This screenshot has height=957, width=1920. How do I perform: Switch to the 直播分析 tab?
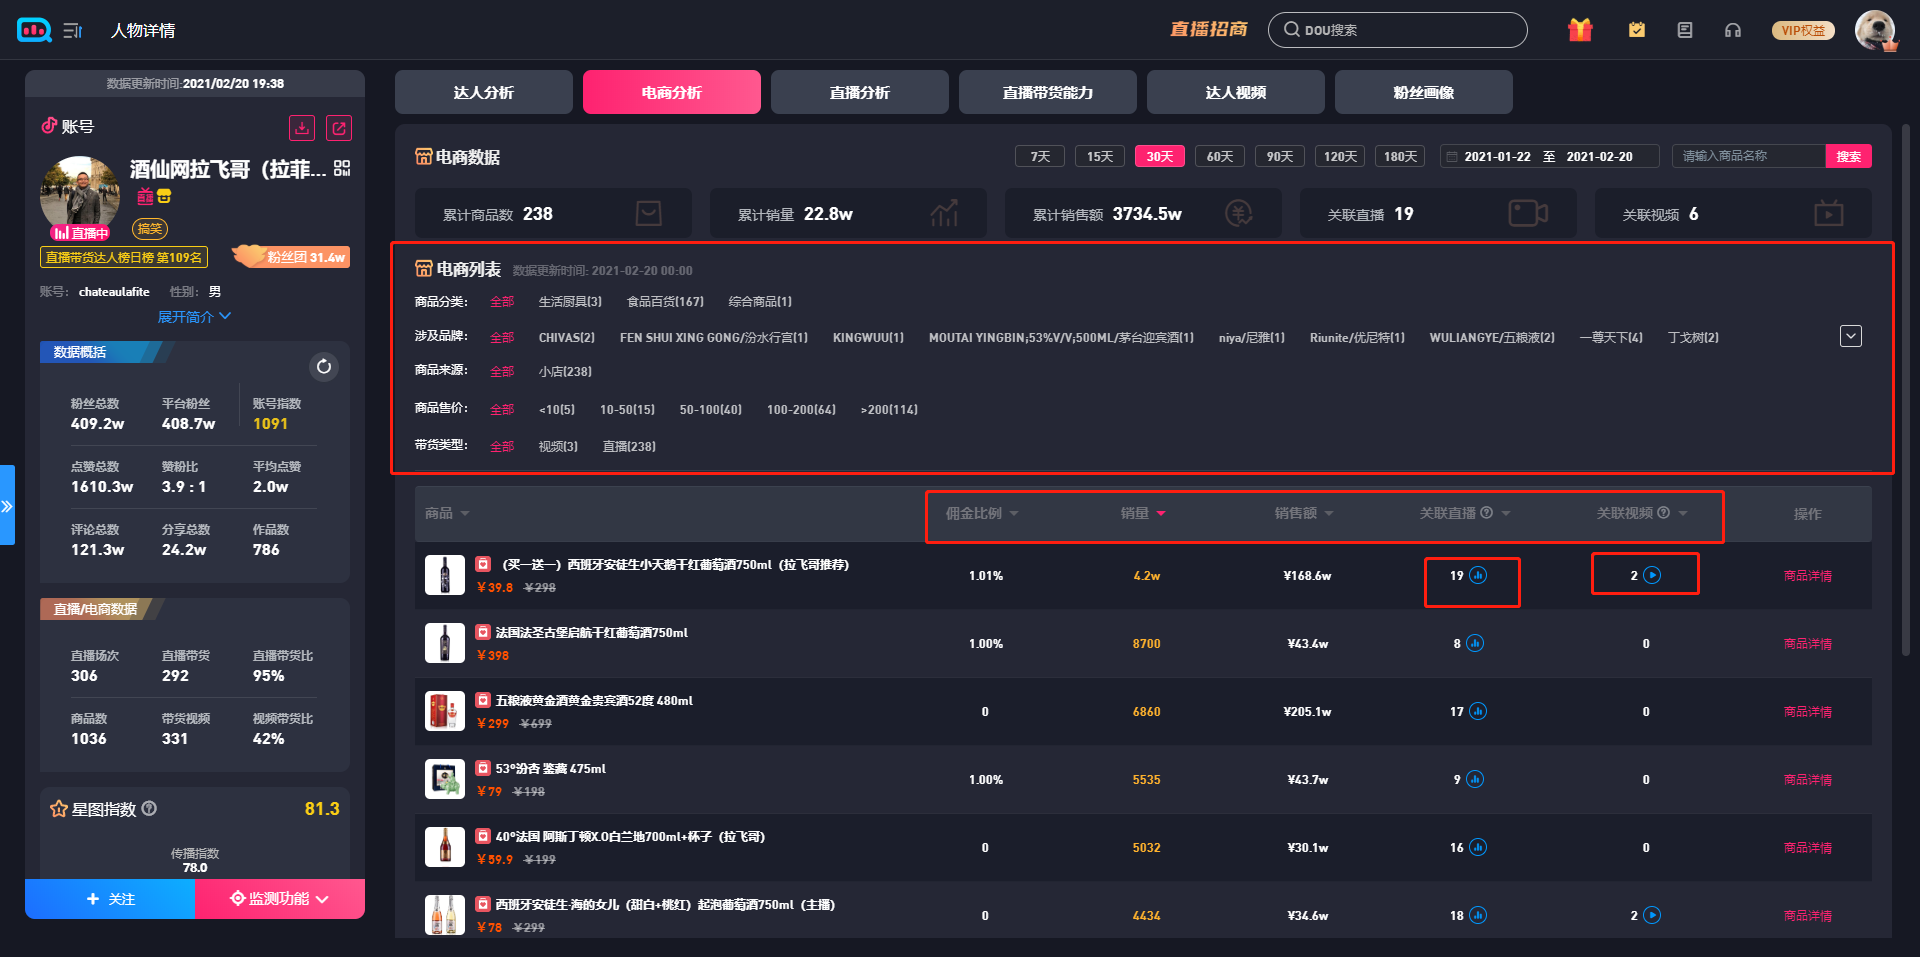tap(859, 92)
